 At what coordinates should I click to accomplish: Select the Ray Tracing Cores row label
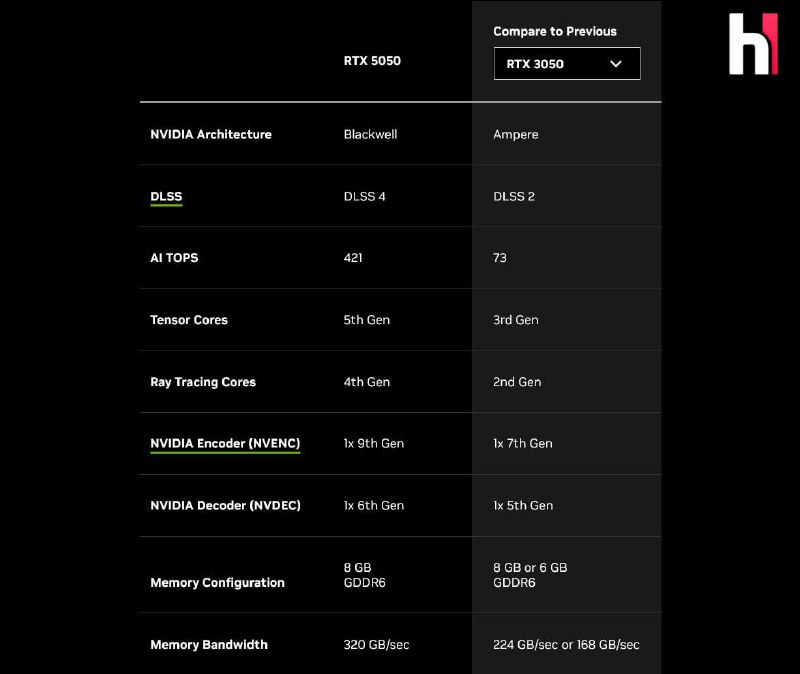point(203,382)
